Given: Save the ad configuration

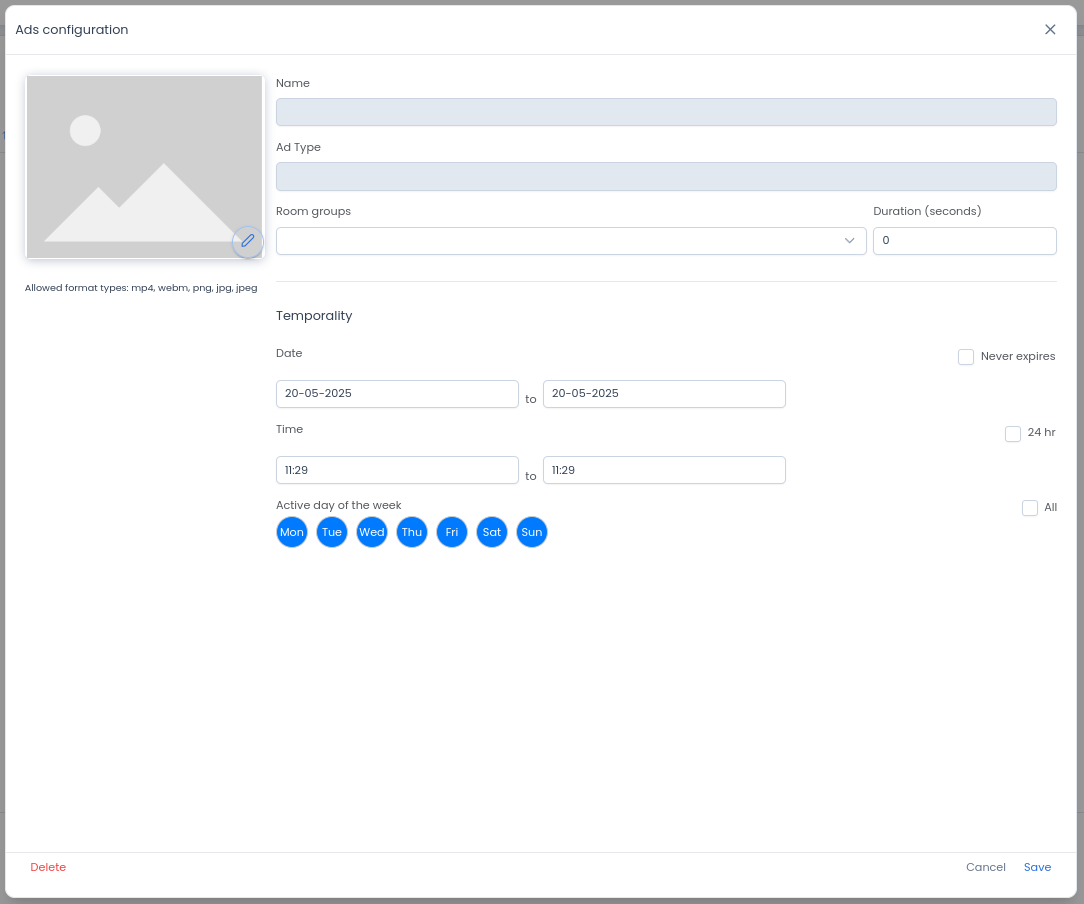Looking at the screenshot, I should (1038, 867).
